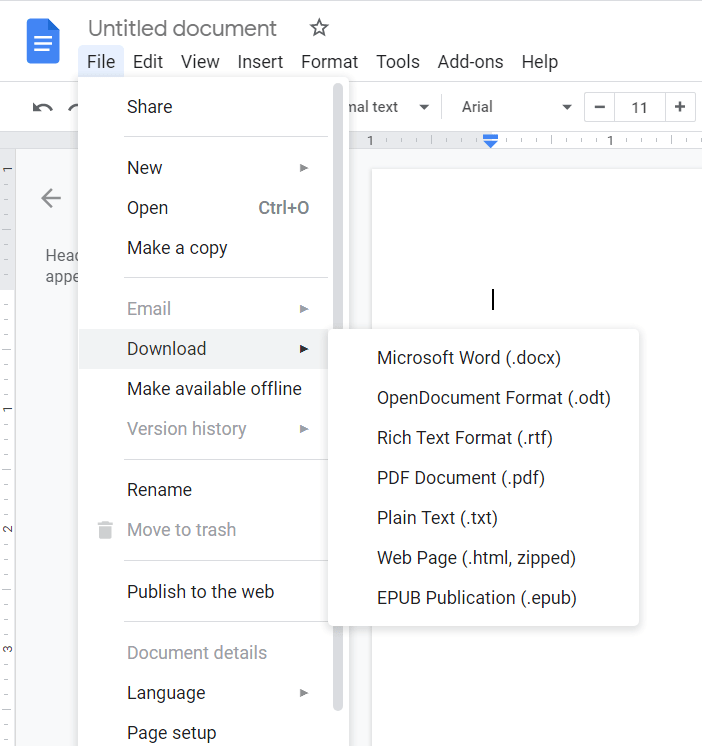Decrease font size with minus button

click(599, 107)
